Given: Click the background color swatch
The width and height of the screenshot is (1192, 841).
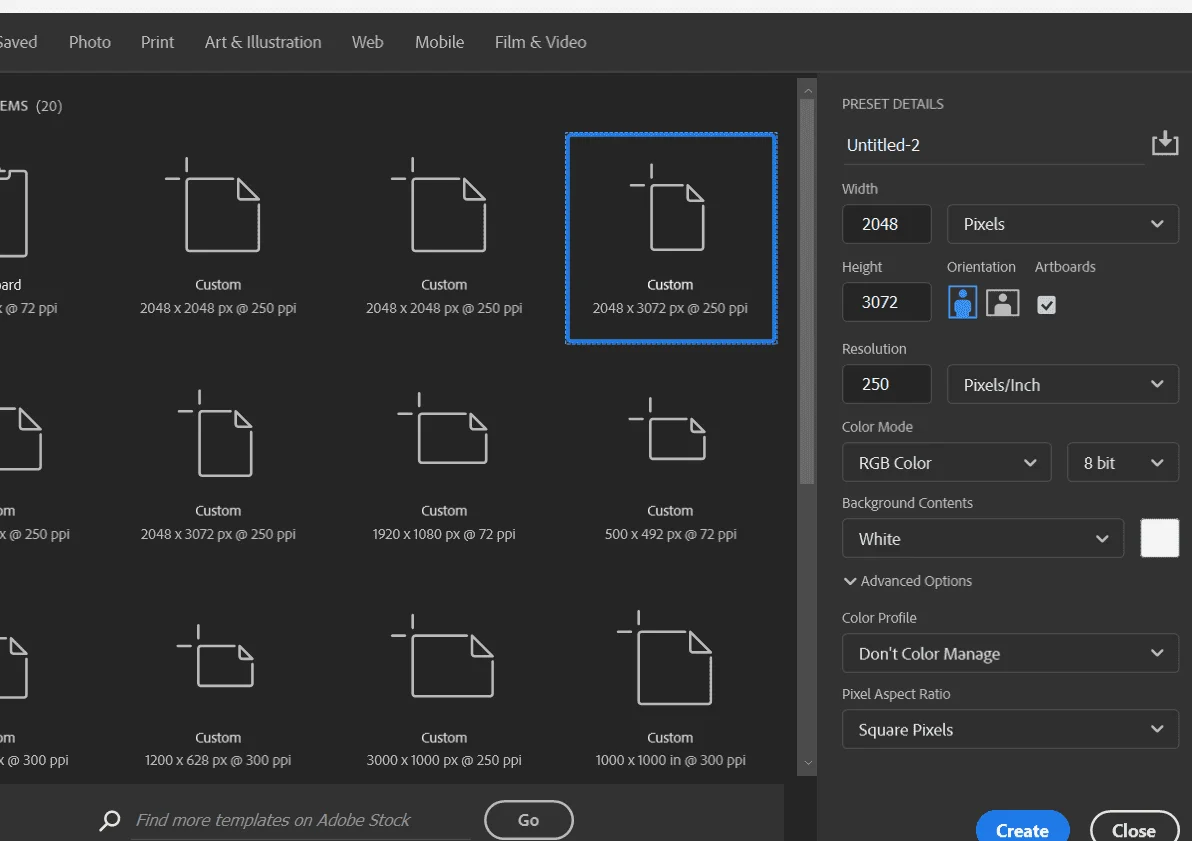Looking at the screenshot, I should [1159, 538].
